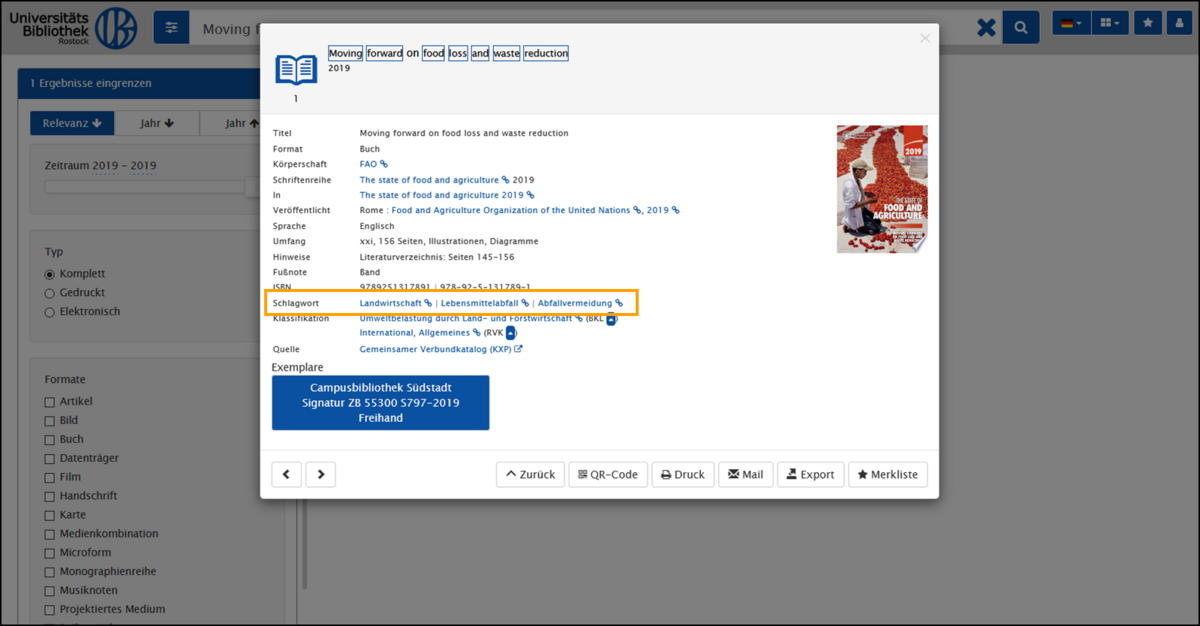This screenshot has width=1200, height=626.
Task: Tick the Monographienreihe format checkbox
Action: click(50, 572)
